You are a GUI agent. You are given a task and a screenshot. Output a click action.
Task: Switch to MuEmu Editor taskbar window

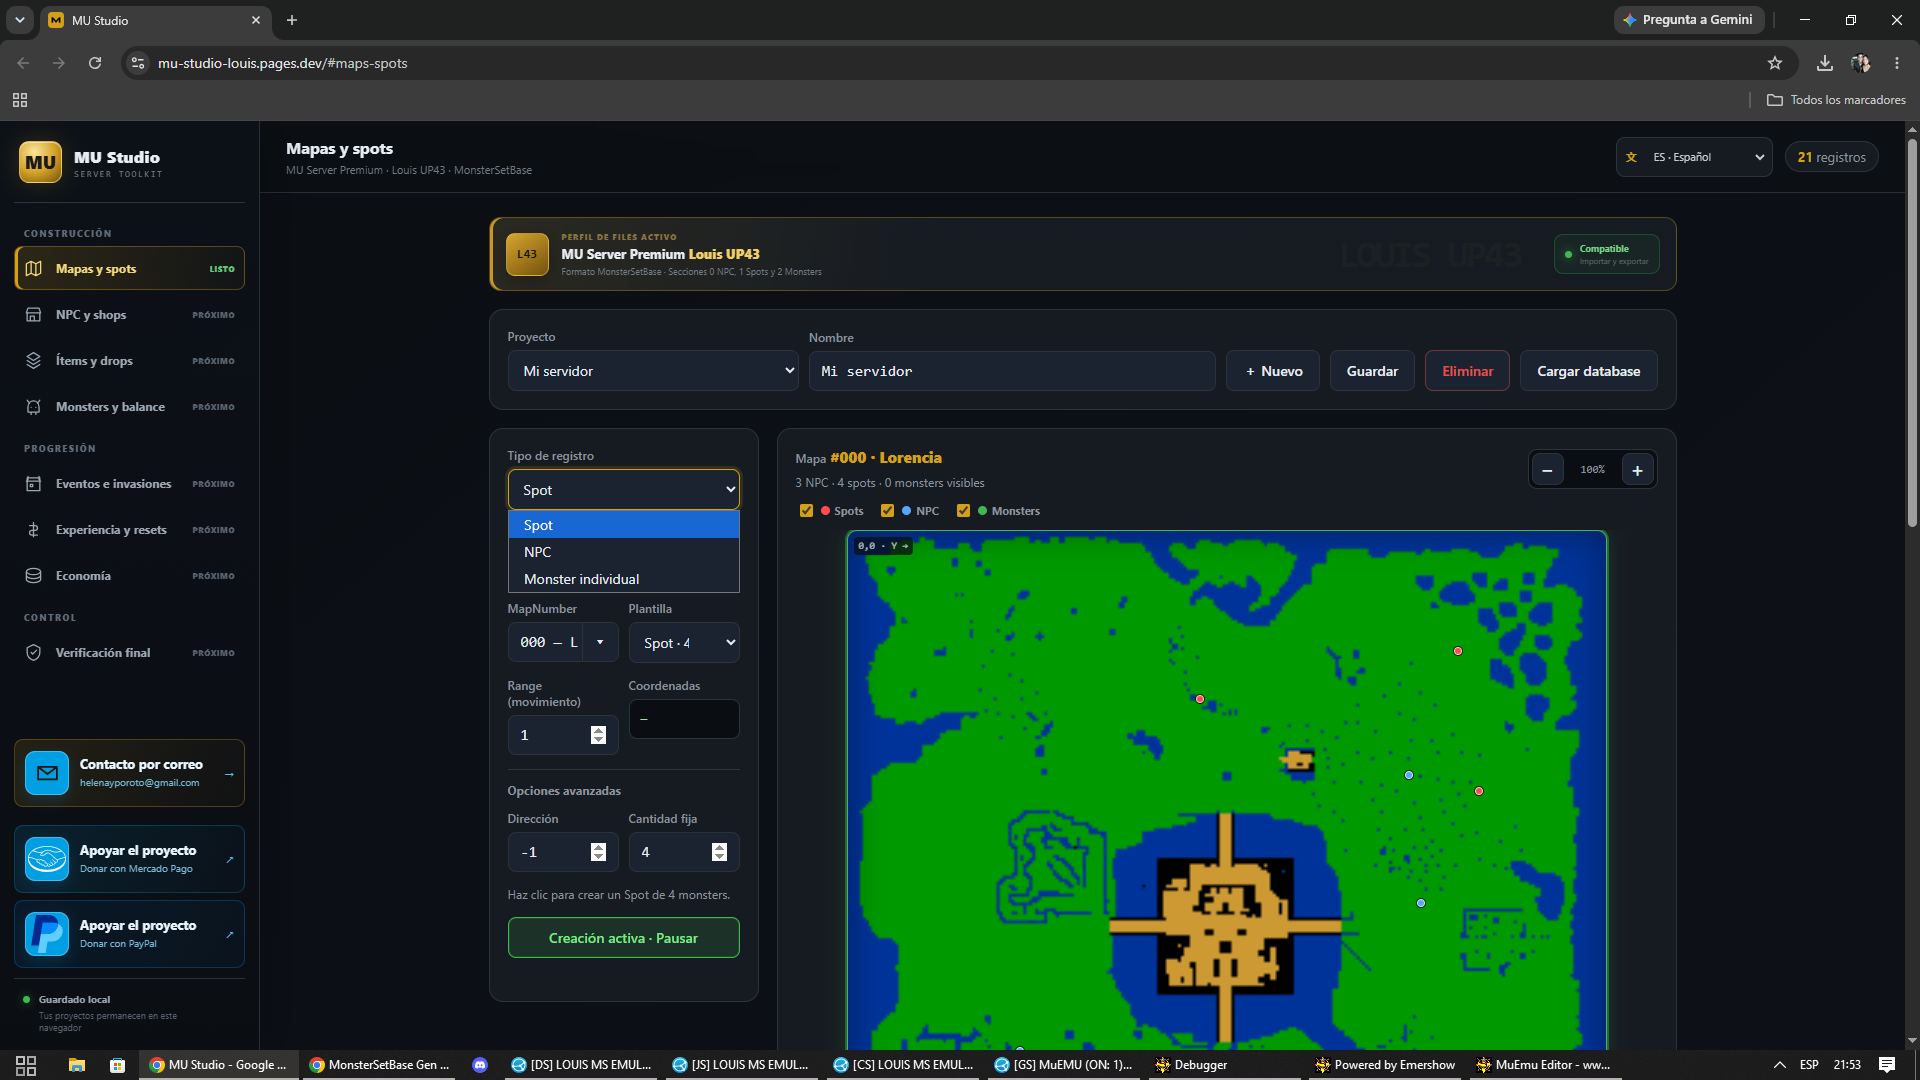coord(1543,1065)
